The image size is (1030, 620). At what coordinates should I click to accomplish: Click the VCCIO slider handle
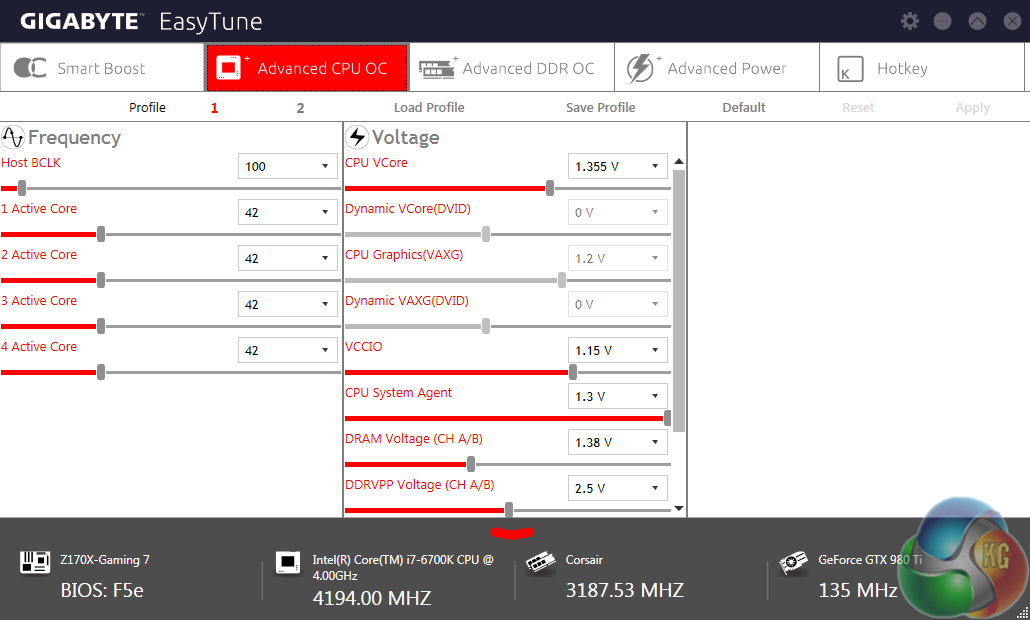click(x=573, y=372)
